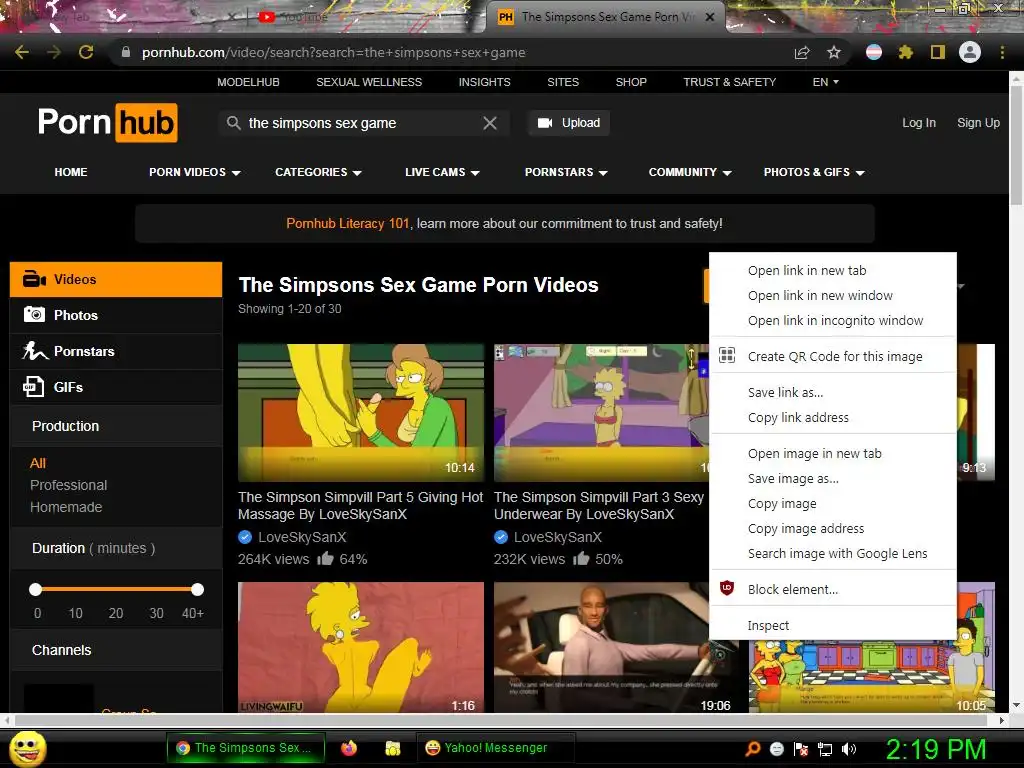
Task: Open TRUST & SAFETY in top bar
Action: 729,82
